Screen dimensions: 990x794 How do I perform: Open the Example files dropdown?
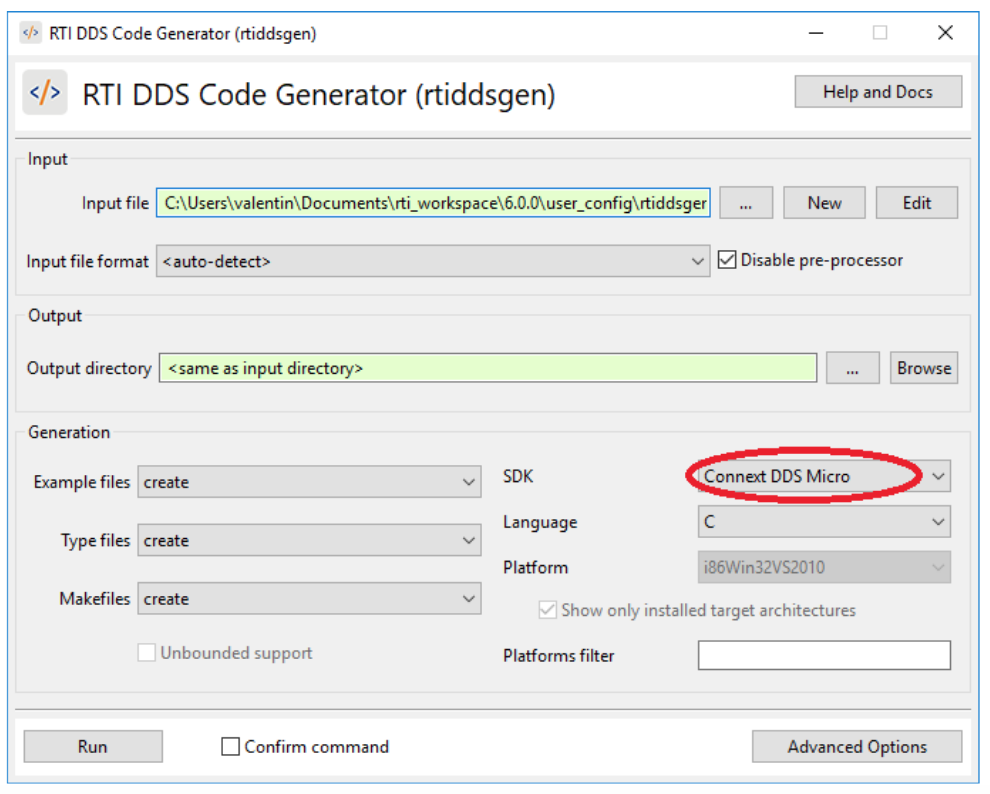(x=309, y=482)
